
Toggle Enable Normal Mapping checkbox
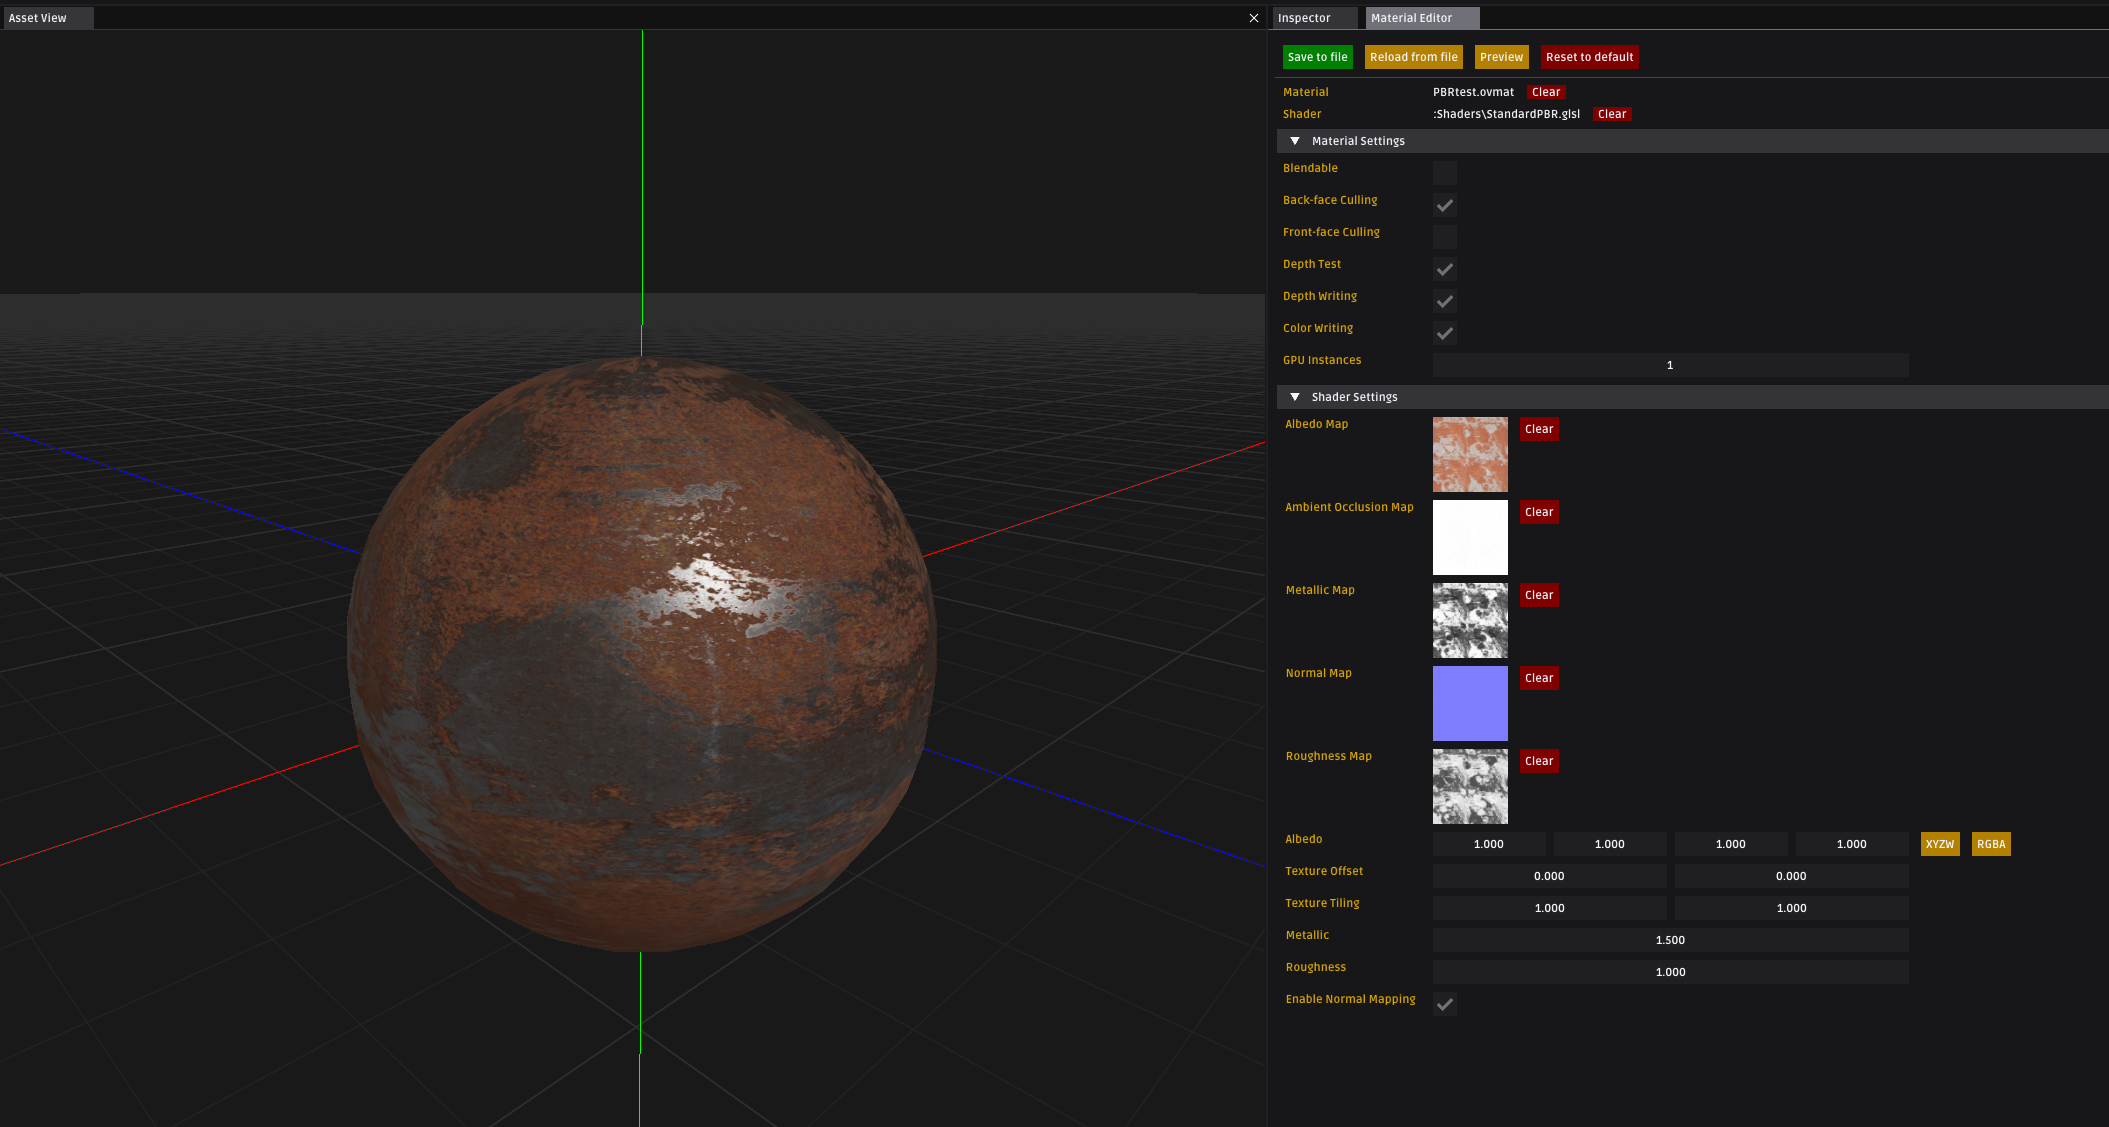1445,1003
